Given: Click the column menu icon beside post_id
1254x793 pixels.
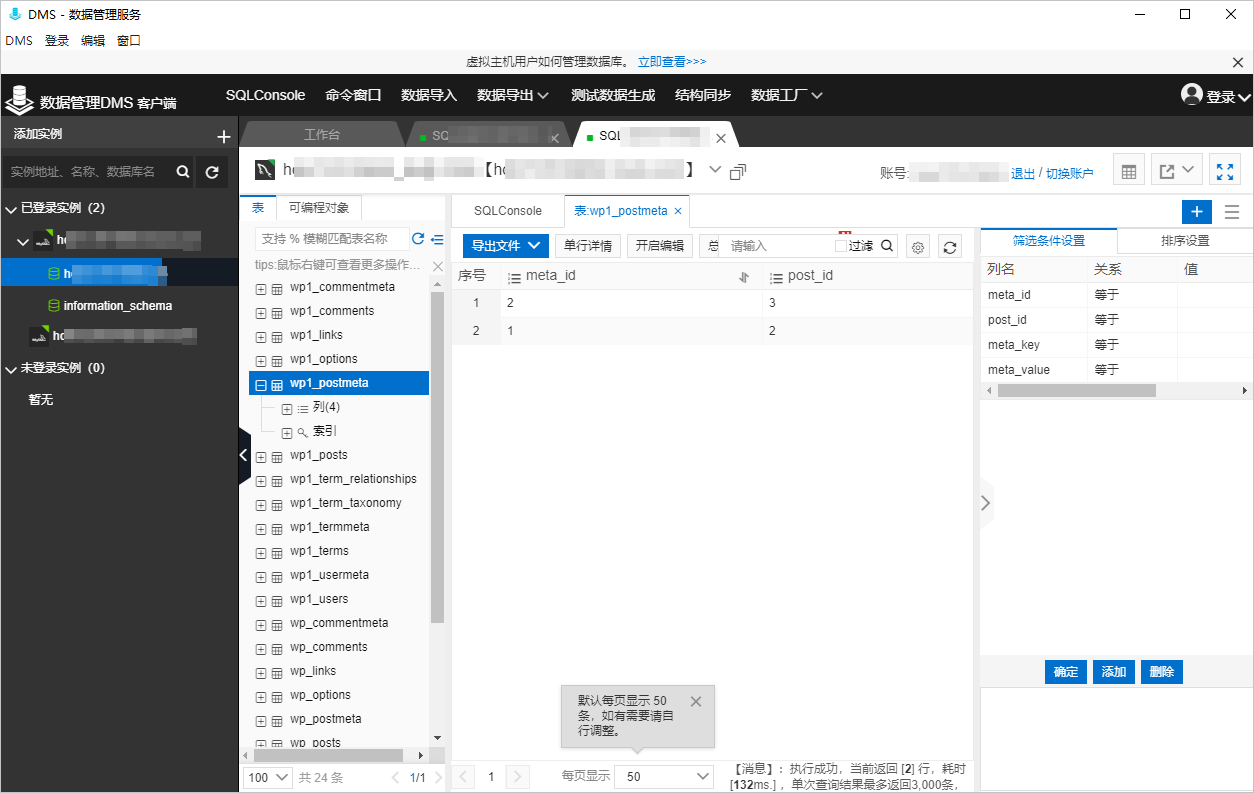Looking at the screenshot, I should [776, 277].
